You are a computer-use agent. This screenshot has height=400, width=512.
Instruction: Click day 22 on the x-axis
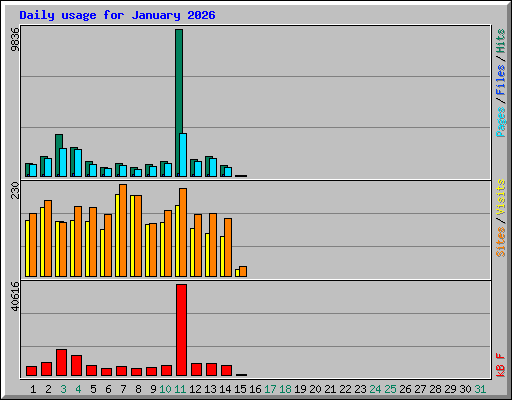(345, 389)
